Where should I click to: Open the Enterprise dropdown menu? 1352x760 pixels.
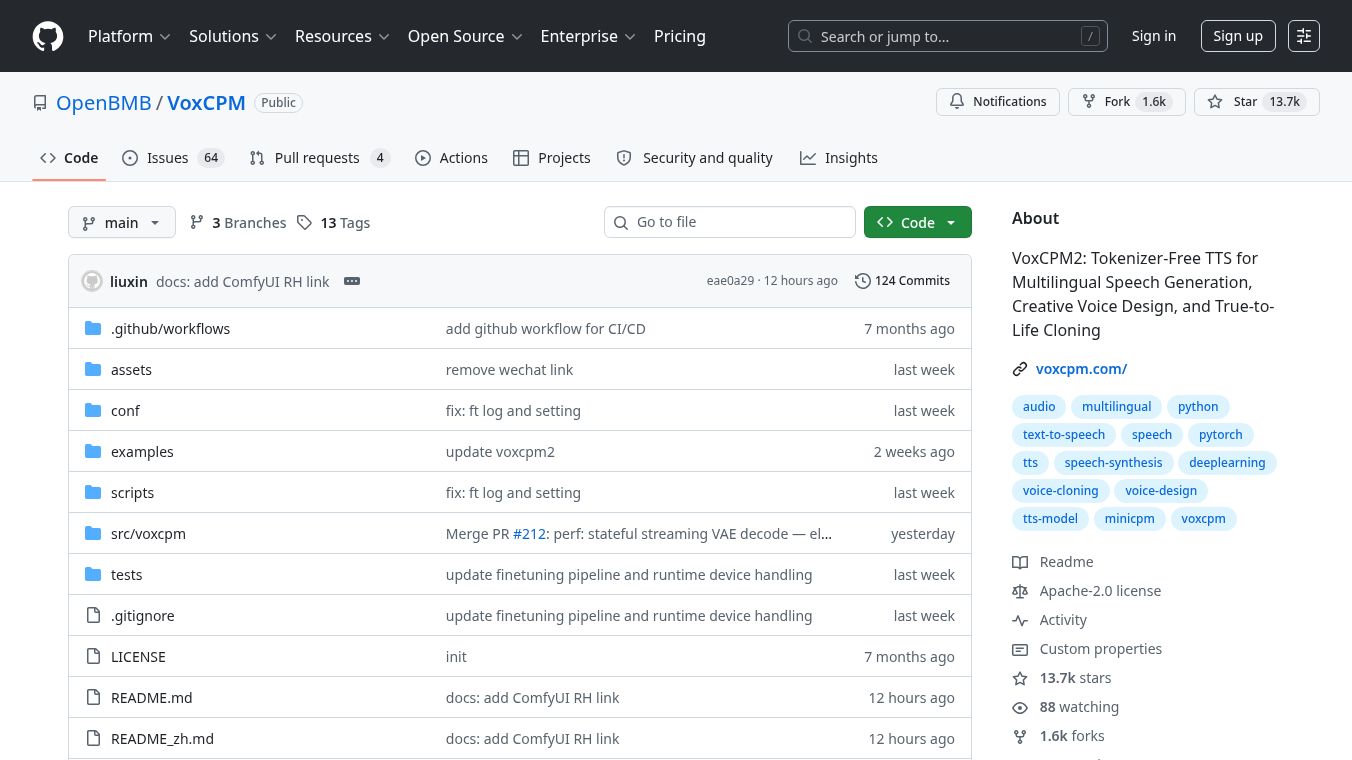tap(588, 36)
